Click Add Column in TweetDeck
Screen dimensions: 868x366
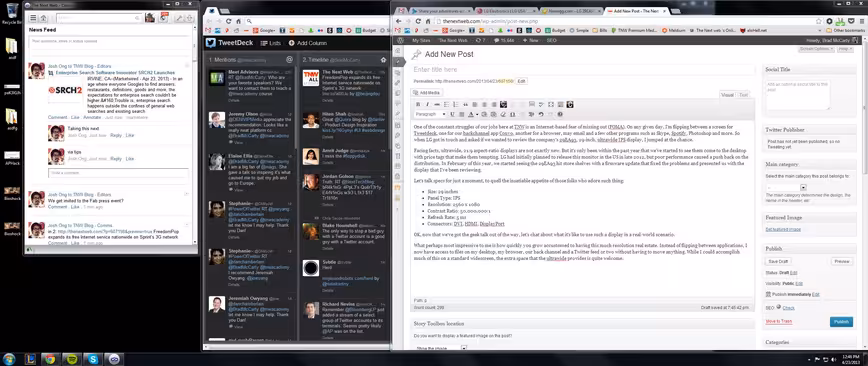point(308,43)
